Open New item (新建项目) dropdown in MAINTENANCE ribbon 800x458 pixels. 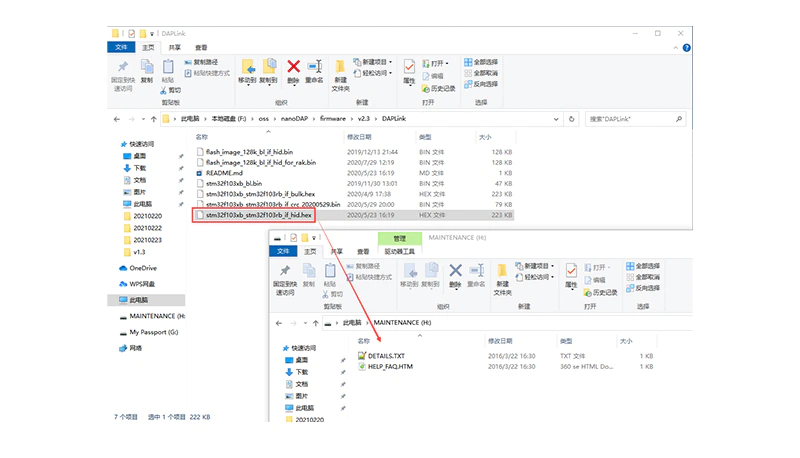(x=535, y=266)
